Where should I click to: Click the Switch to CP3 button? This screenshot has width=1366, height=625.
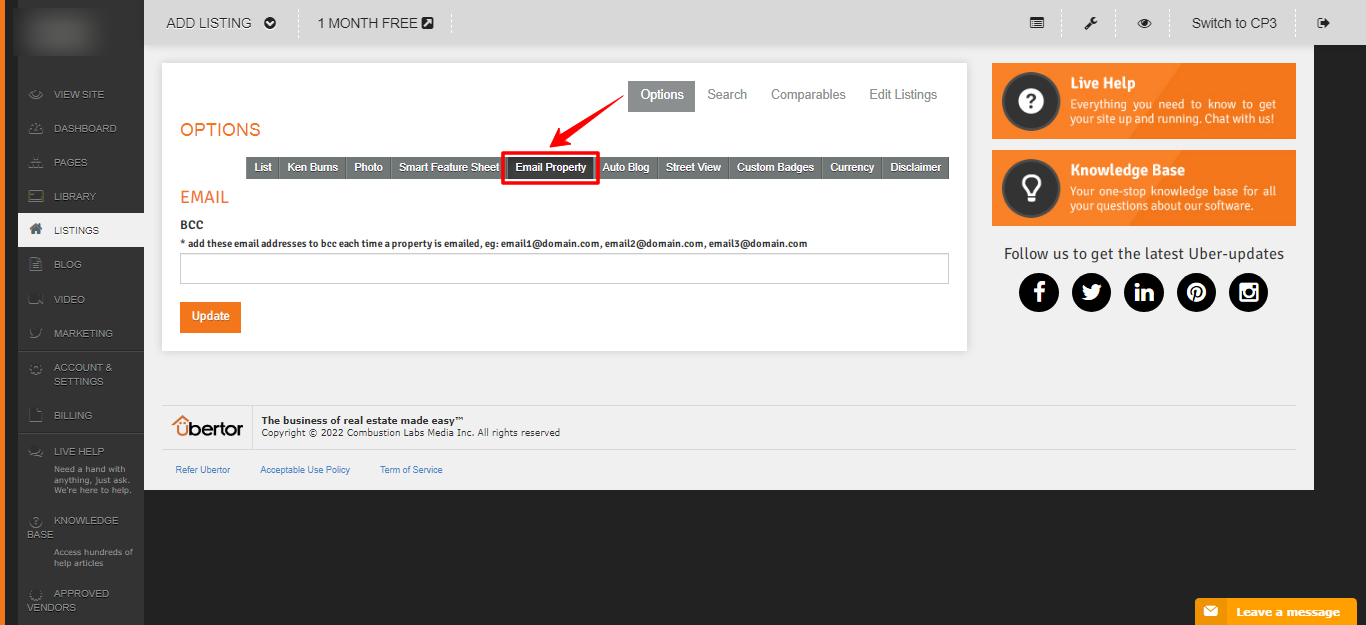1234,23
